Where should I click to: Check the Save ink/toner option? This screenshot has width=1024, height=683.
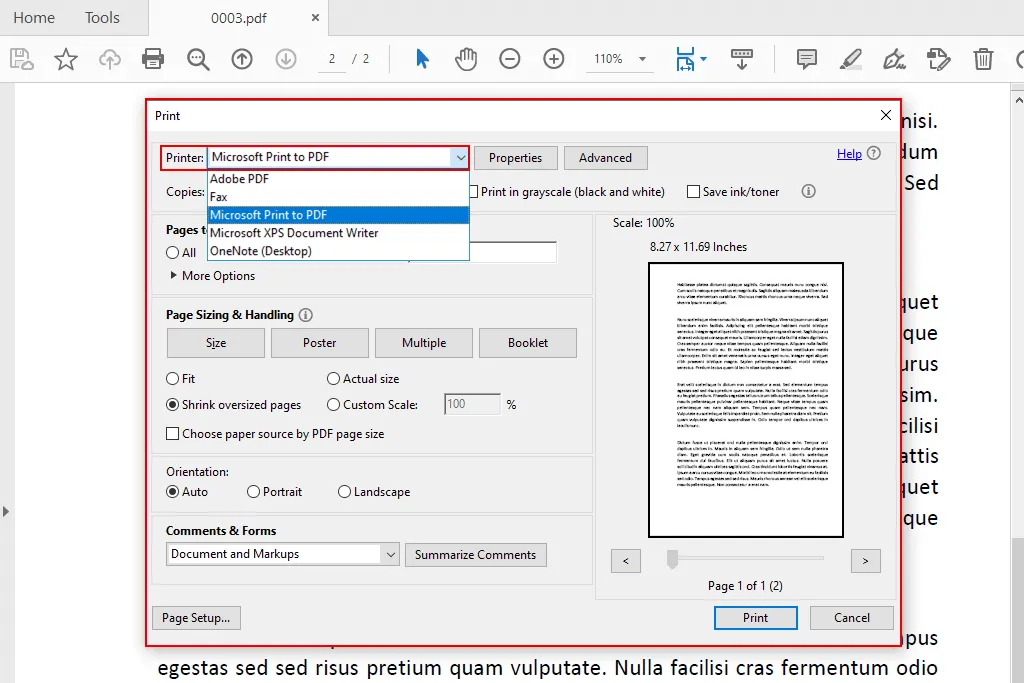(x=691, y=191)
